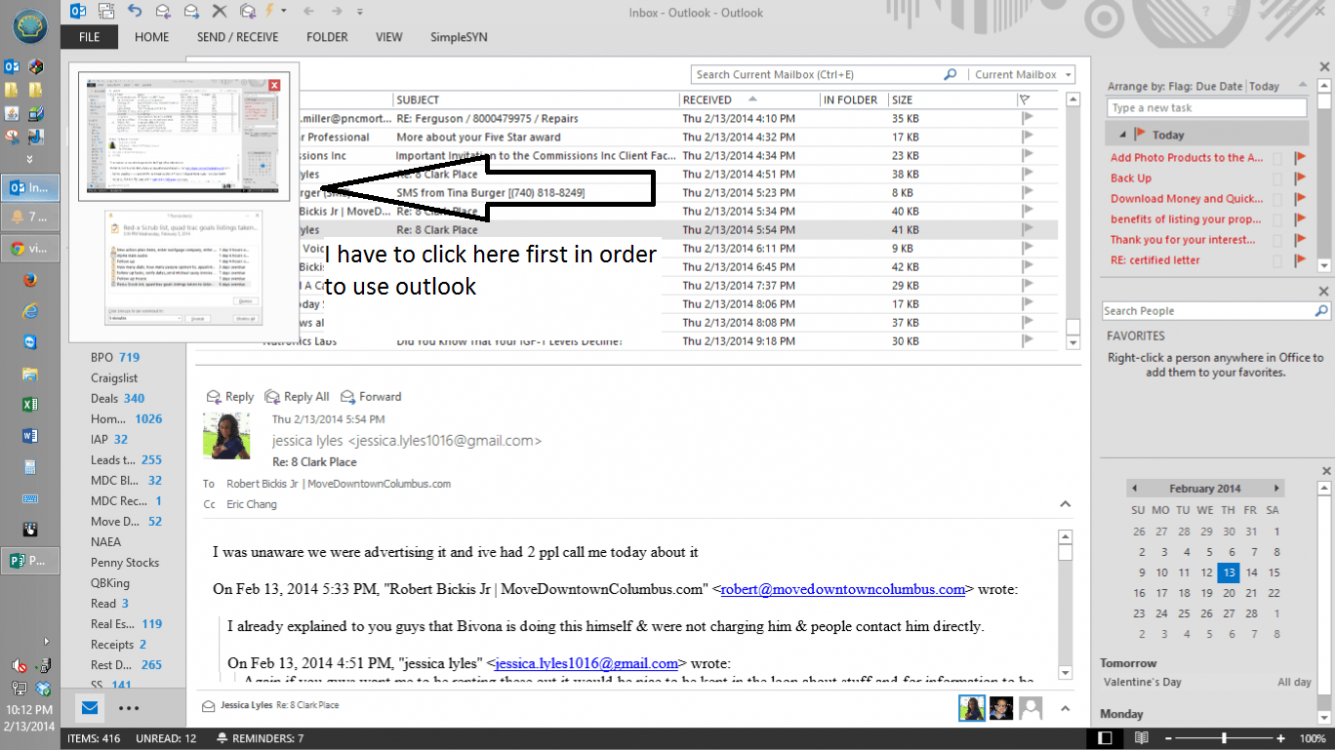This screenshot has width=1335, height=750.
Task: Click the Send/Receive All Folders icon in quick access toolbar
Action: pos(106,11)
